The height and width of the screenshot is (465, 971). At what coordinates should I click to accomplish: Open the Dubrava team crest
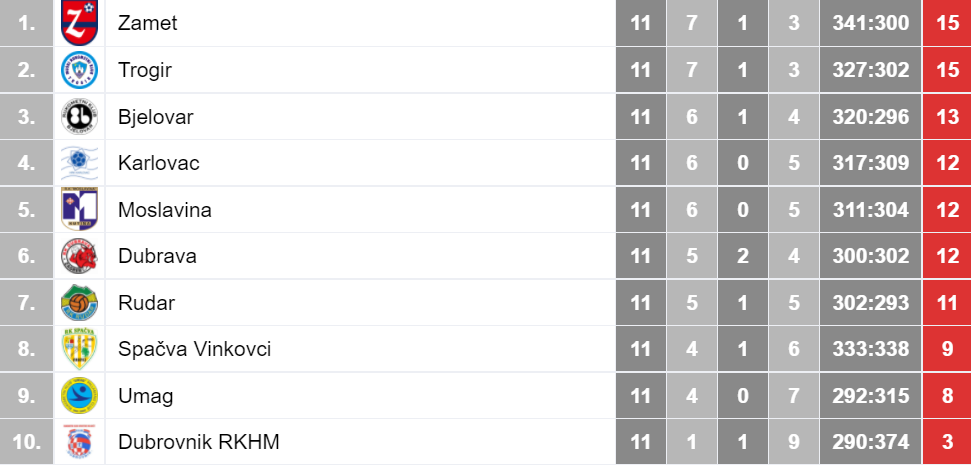click(x=79, y=256)
